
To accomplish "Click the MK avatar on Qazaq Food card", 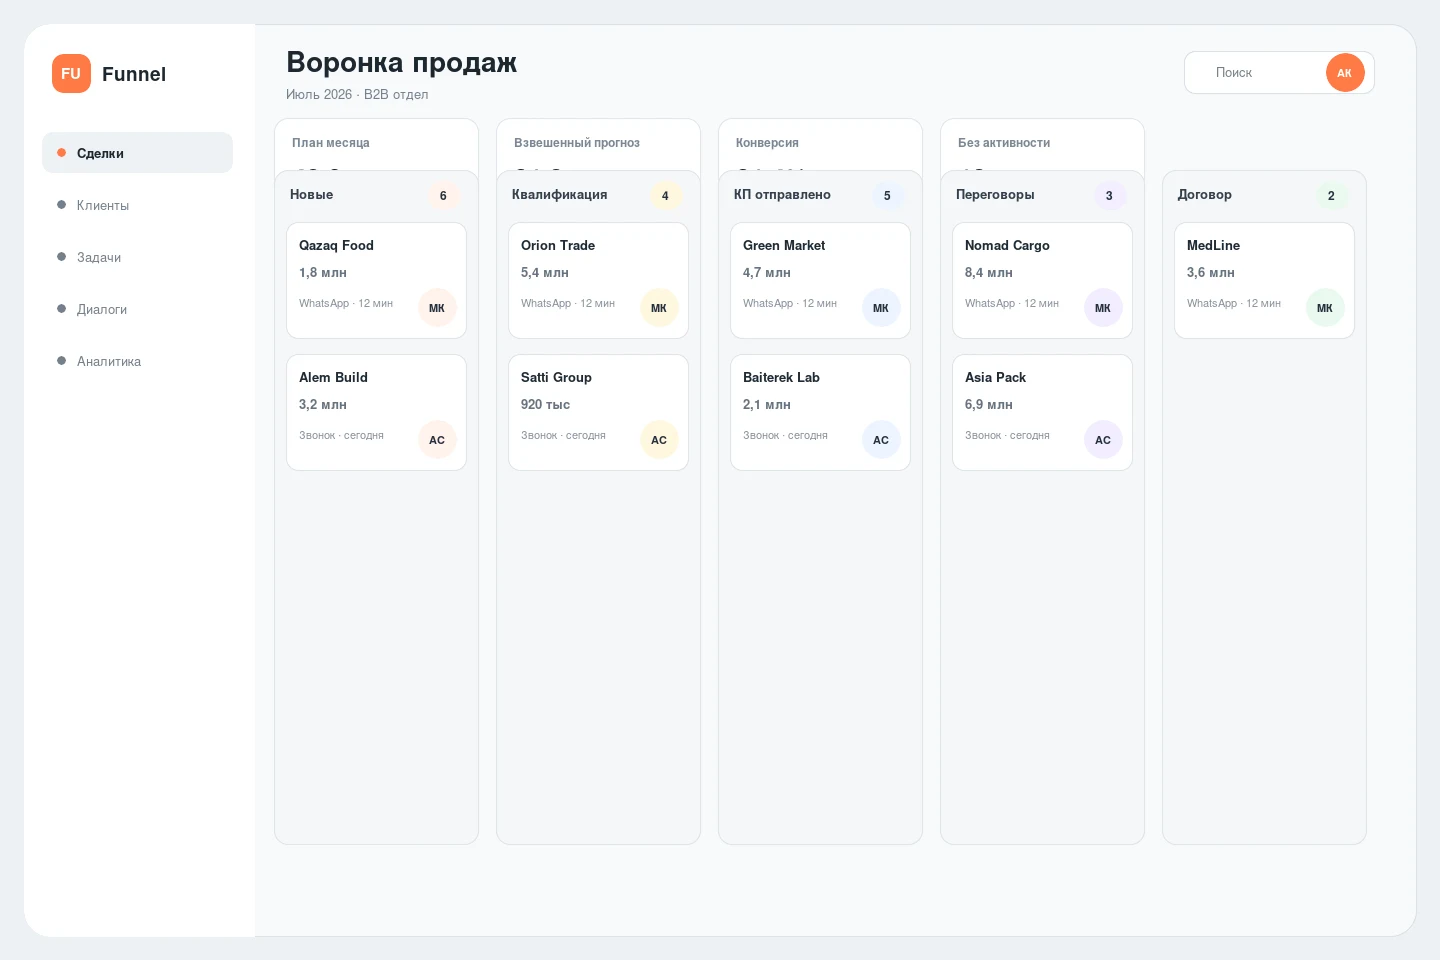I will 437,308.
